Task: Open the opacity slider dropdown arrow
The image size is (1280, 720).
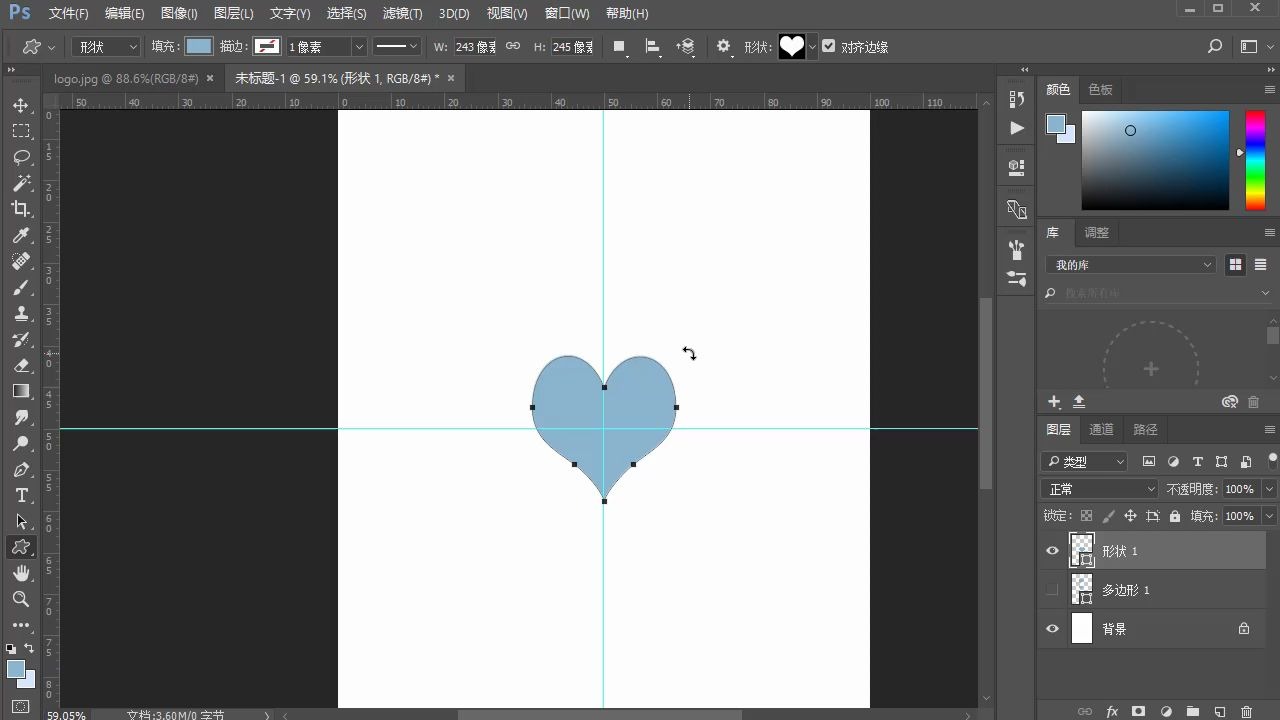Action: click(1270, 489)
